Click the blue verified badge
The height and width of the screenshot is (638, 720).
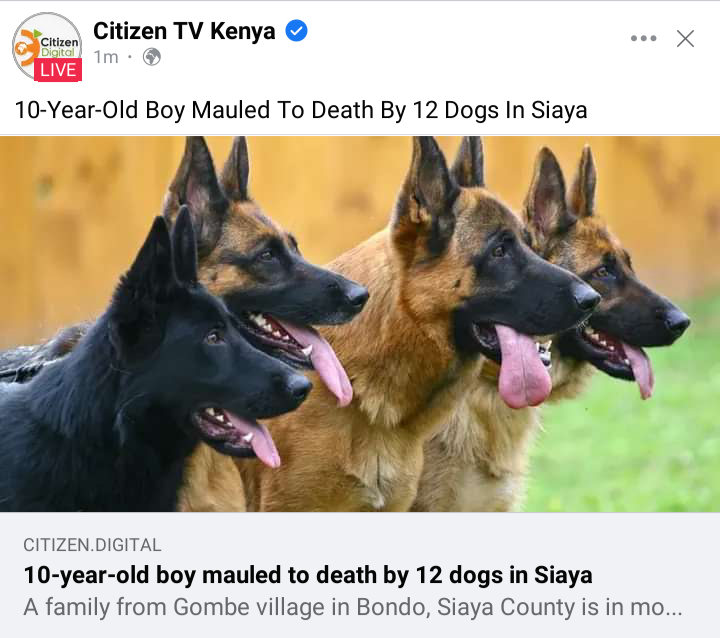[297, 31]
